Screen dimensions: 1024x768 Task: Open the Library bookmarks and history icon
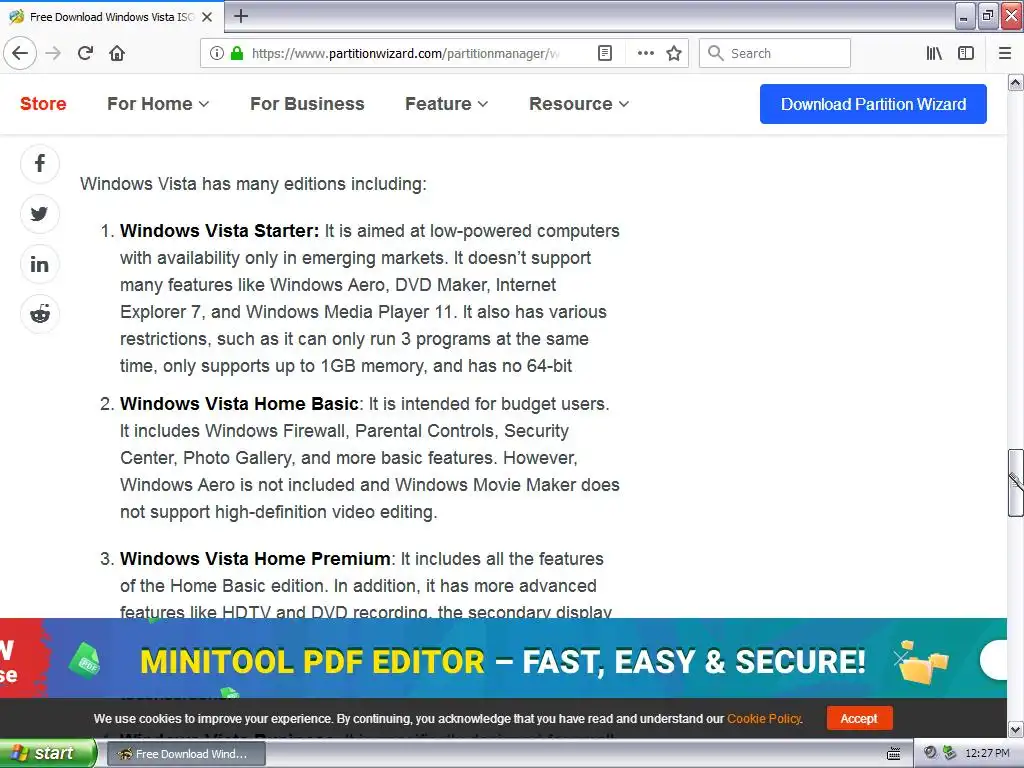934,53
